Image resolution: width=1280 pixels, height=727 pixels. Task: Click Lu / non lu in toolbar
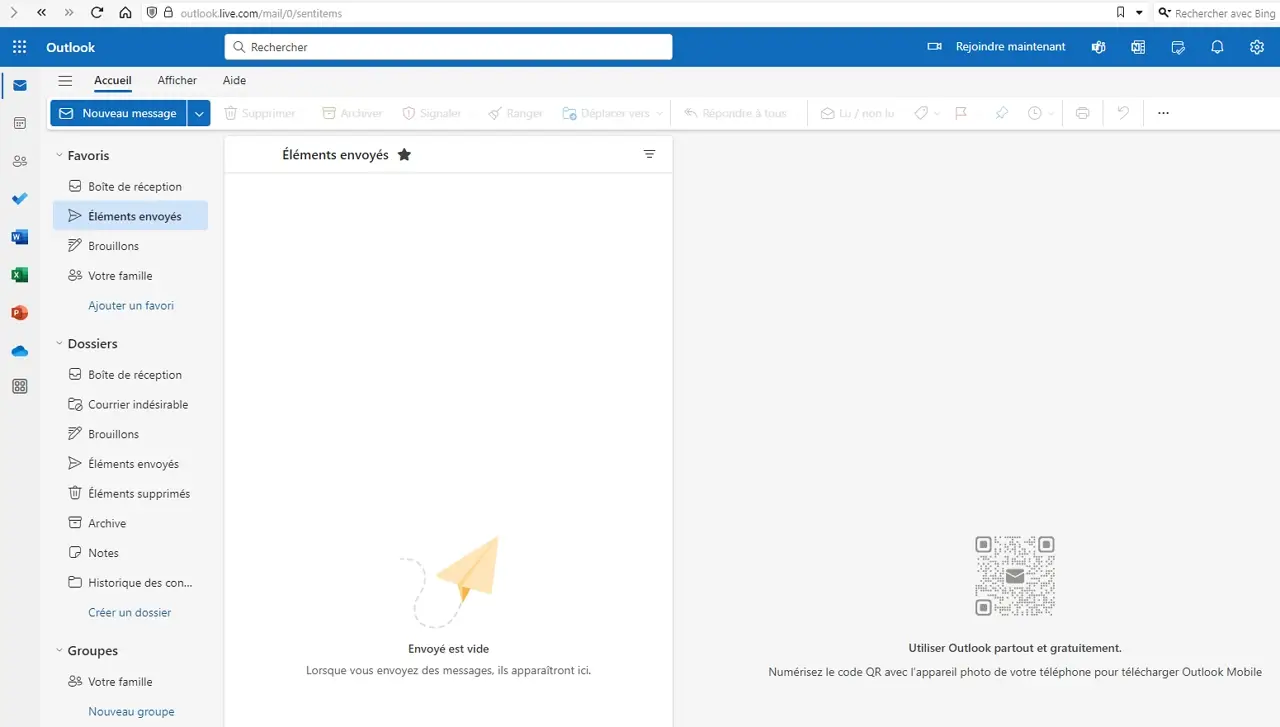click(x=857, y=113)
